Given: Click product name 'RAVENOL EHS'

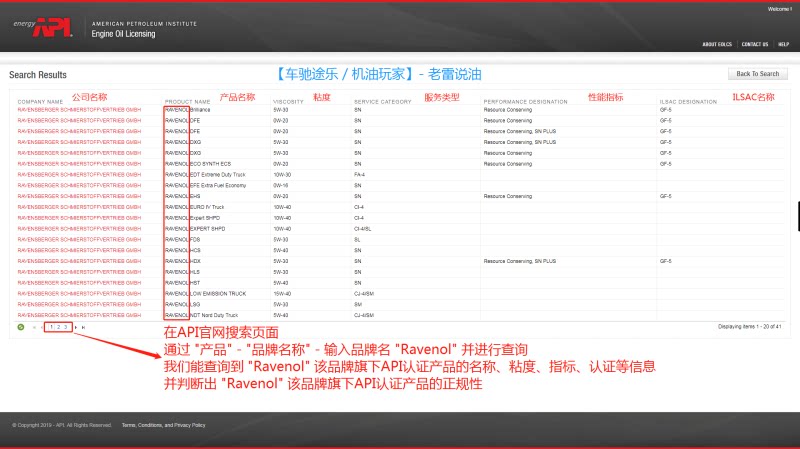Looking at the screenshot, I should pos(183,196).
